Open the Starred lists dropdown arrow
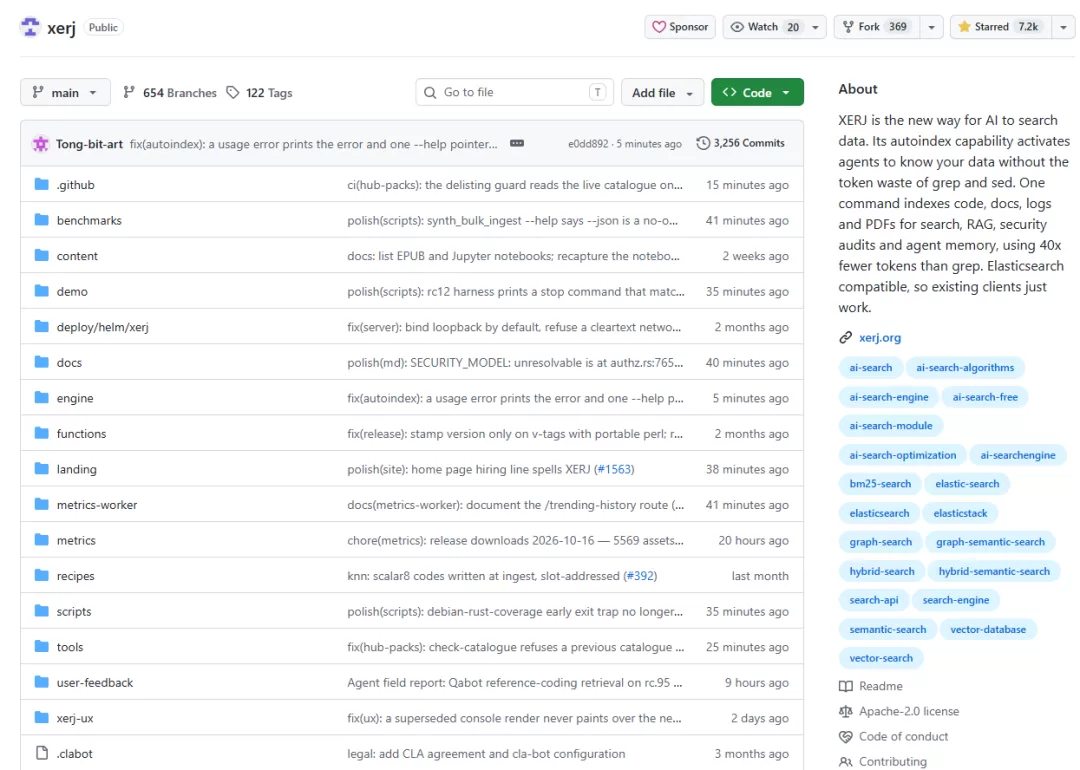 pyautogui.click(x=1063, y=27)
